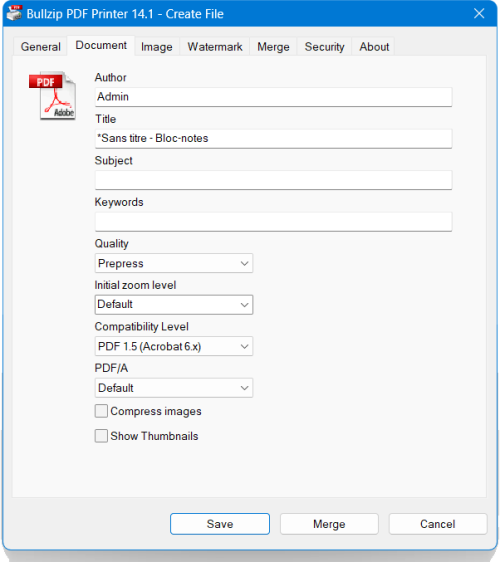Tick the Show Thumbnails checkbox
Viewport: 500px width, 562px height.
coord(101,436)
